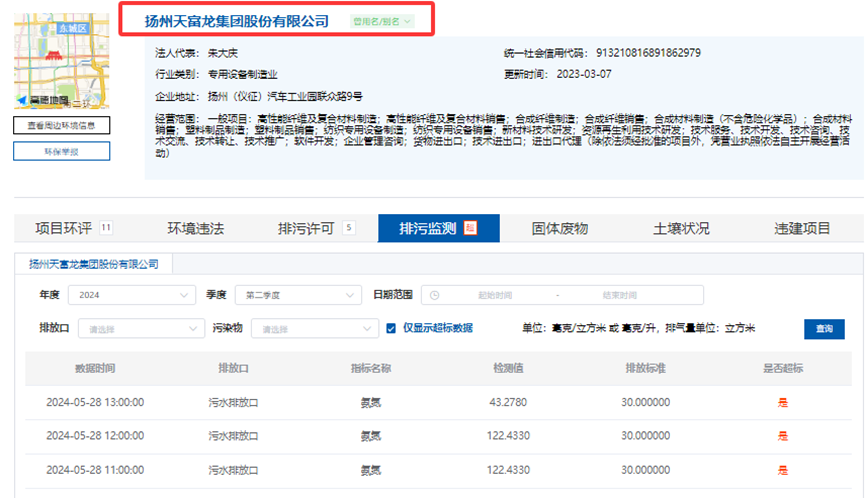Click the 查询 search button
Image resolution: width=865 pixels, height=498 pixels.
pos(824,329)
